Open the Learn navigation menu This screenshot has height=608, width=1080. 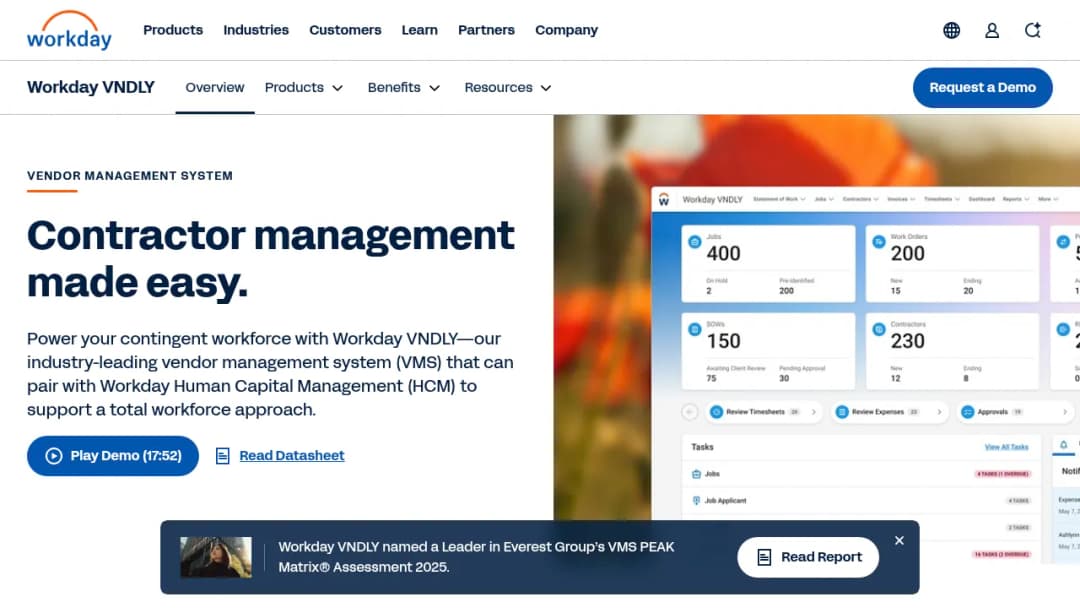tap(419, 30)
